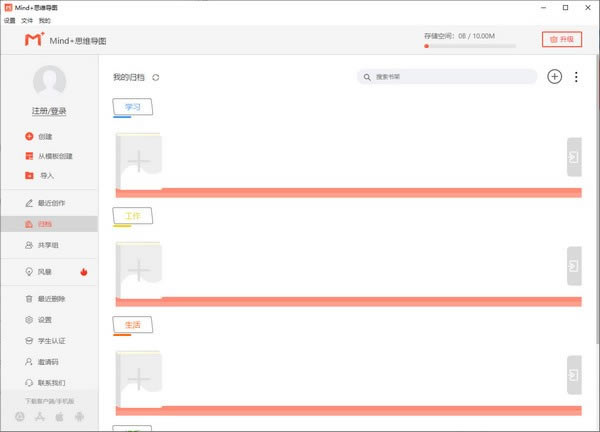Open the three-dot more options menu

point(576,77)
